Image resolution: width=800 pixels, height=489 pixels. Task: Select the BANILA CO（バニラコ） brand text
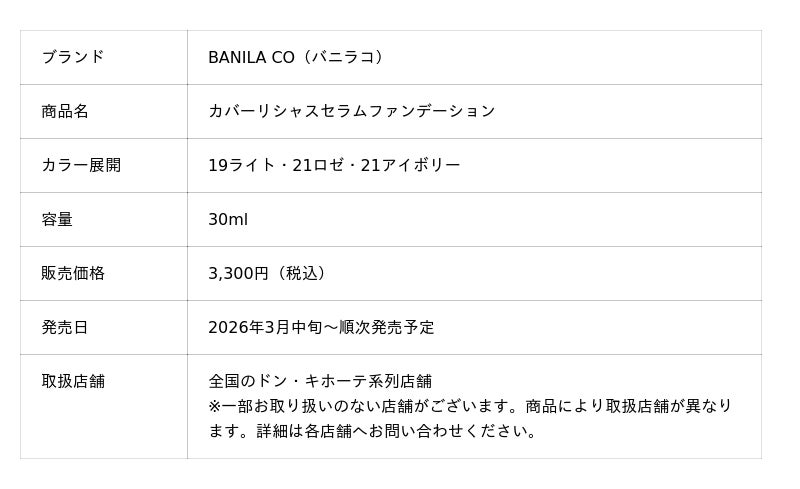click(297, 57)
